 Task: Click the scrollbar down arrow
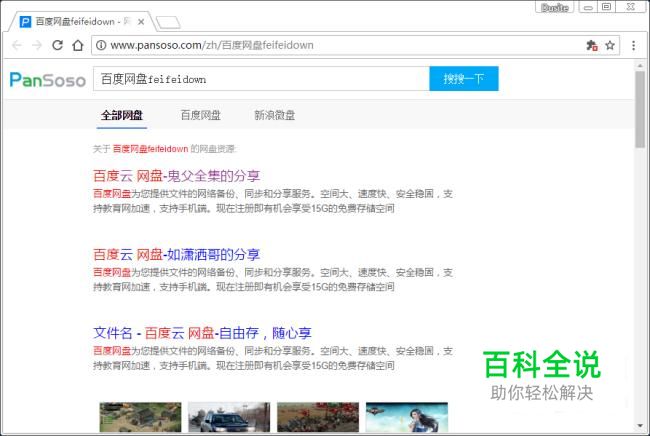coord(640,426)
